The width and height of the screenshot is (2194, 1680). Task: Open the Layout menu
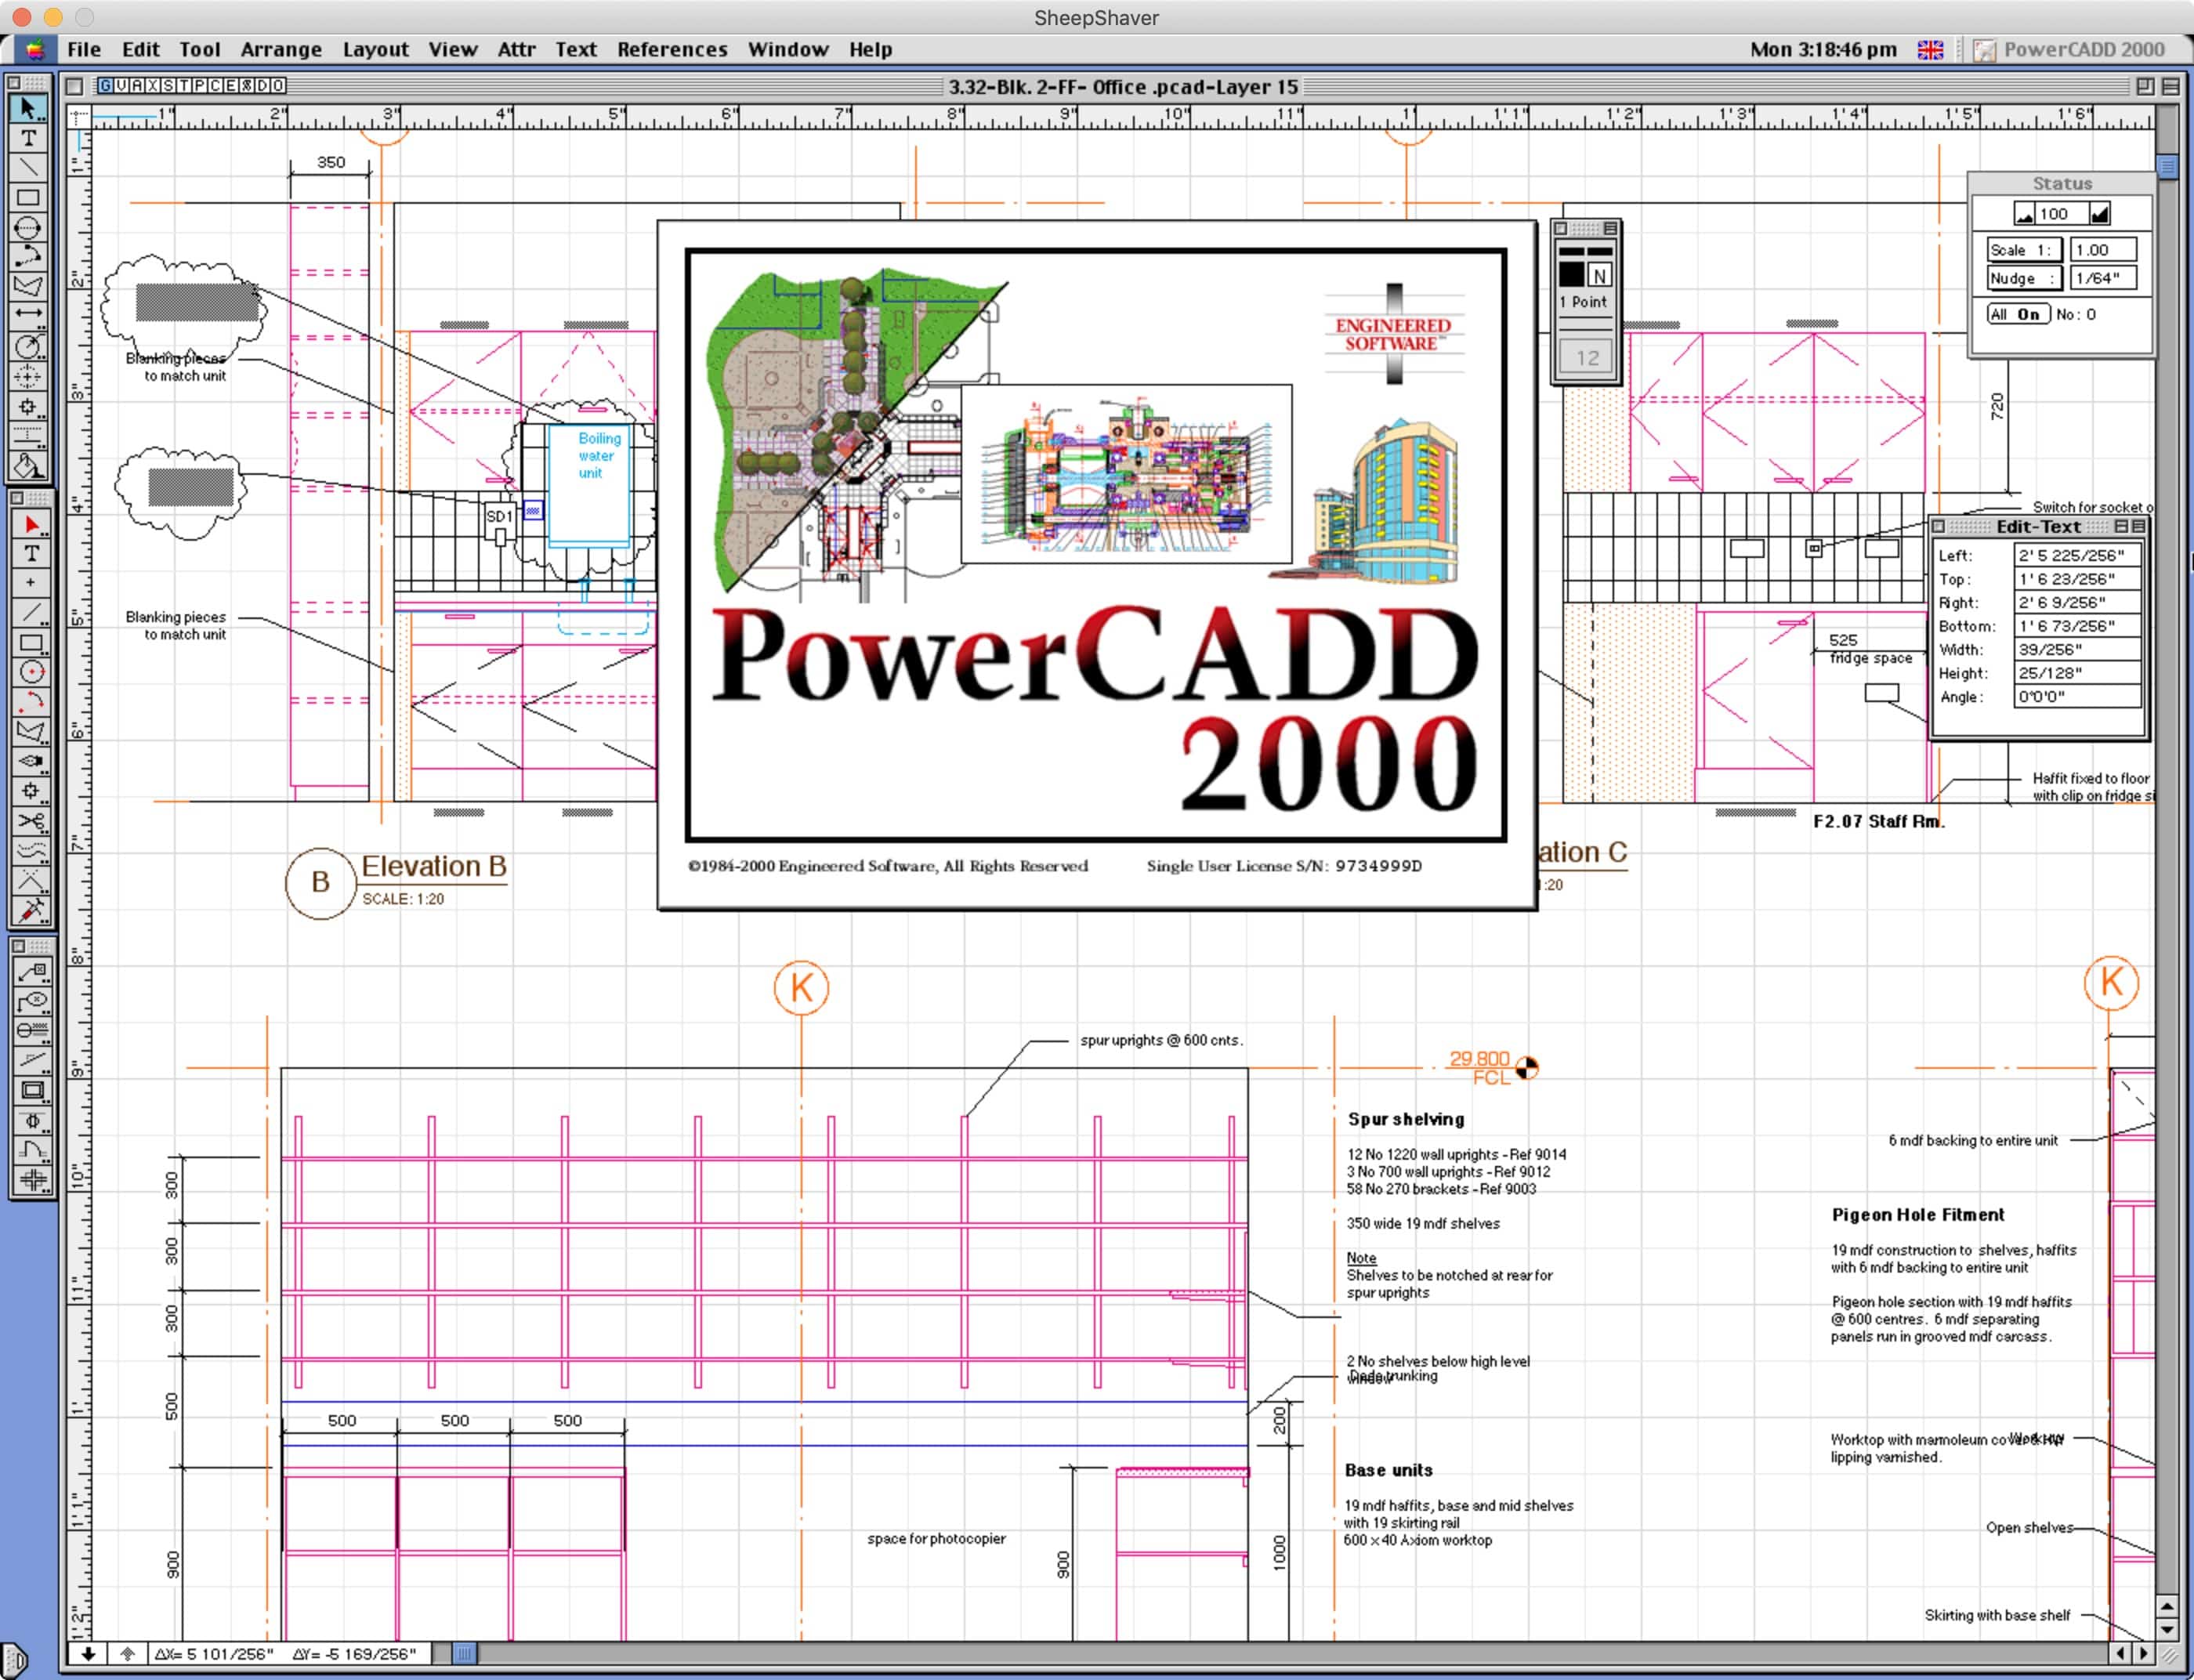375,49
